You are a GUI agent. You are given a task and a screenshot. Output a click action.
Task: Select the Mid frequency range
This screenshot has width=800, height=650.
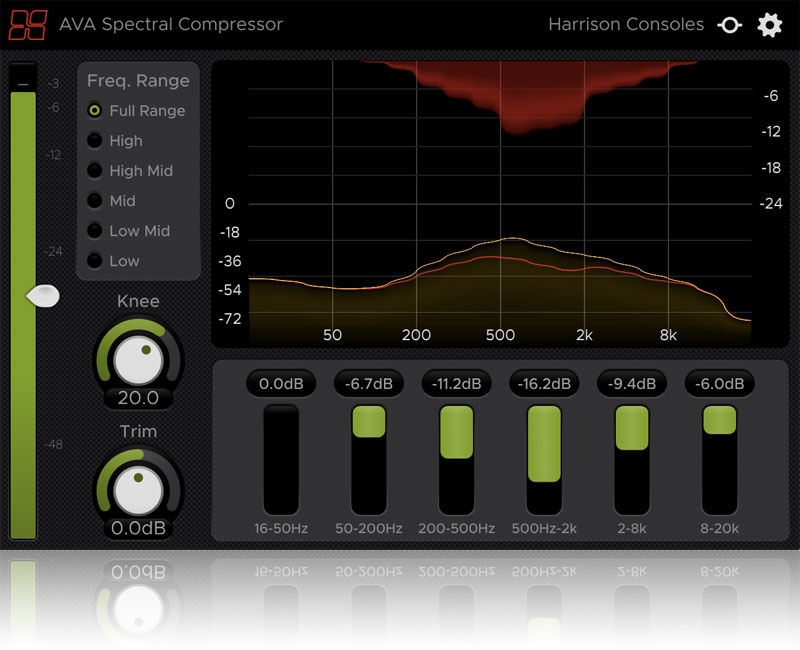pos(95,201)
